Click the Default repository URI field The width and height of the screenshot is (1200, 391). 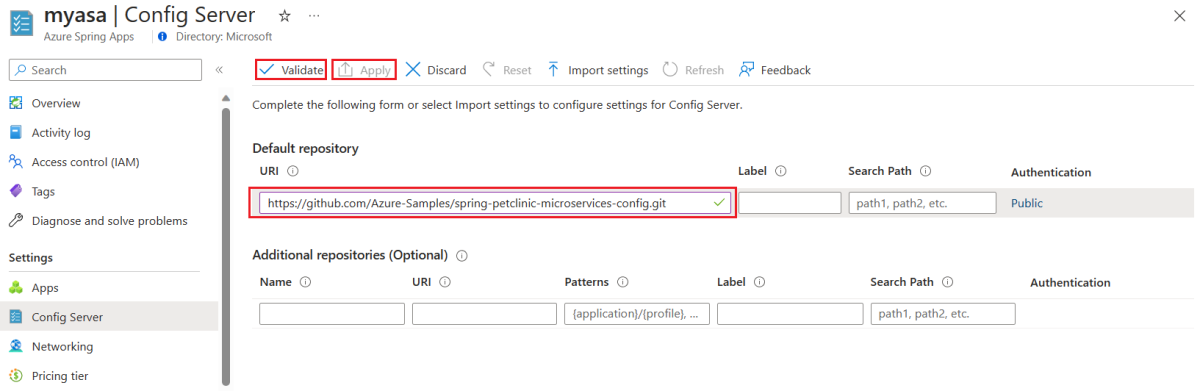point(495,203)
